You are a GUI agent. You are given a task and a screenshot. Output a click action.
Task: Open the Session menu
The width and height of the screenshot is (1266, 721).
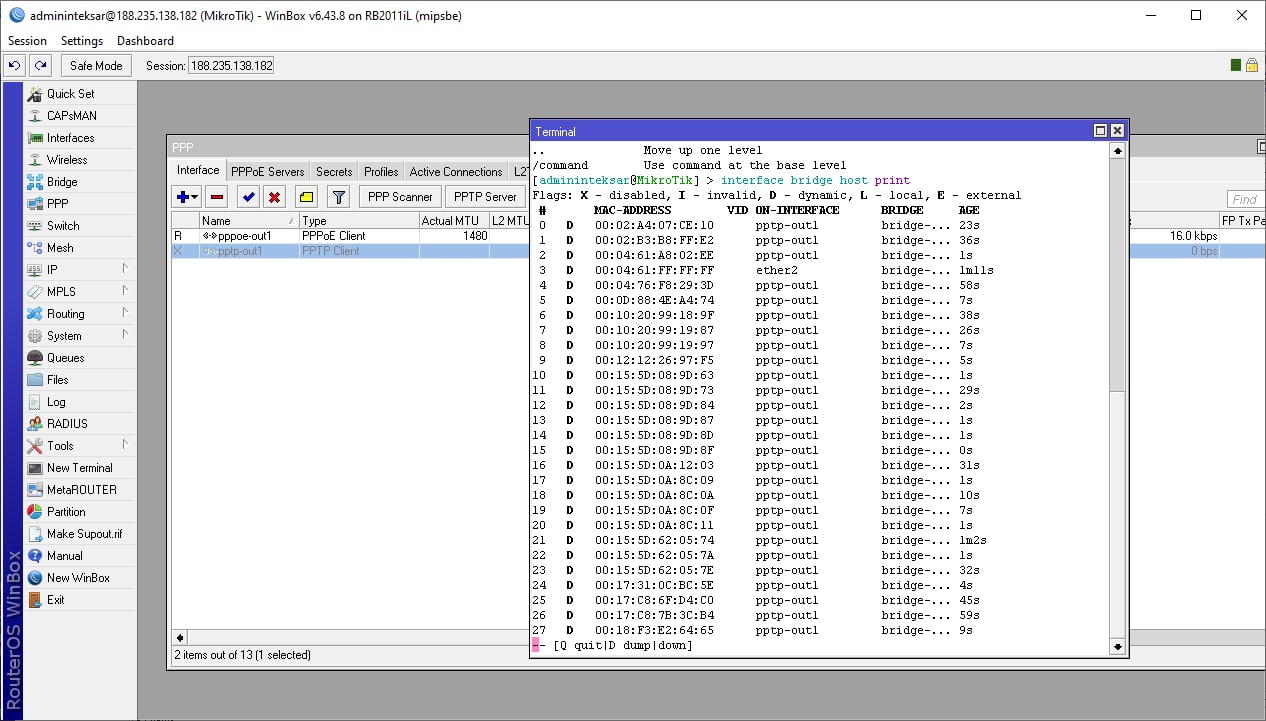27,41
